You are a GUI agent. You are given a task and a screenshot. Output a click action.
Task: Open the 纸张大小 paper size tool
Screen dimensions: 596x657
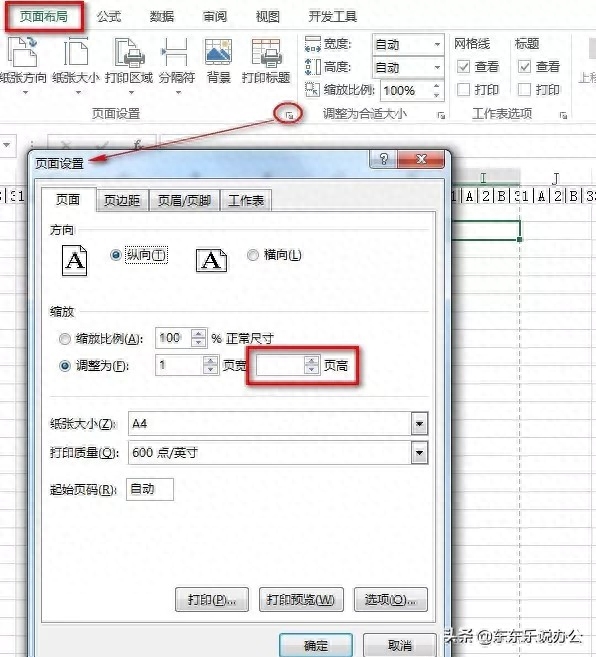(x=76, y=65)
